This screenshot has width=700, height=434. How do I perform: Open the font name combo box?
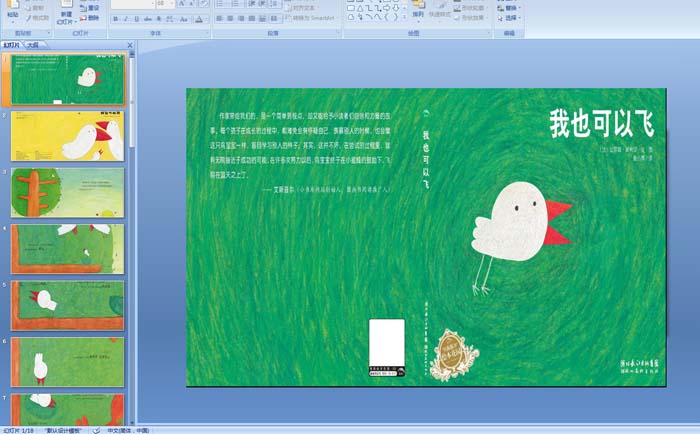tap(133, 4)
